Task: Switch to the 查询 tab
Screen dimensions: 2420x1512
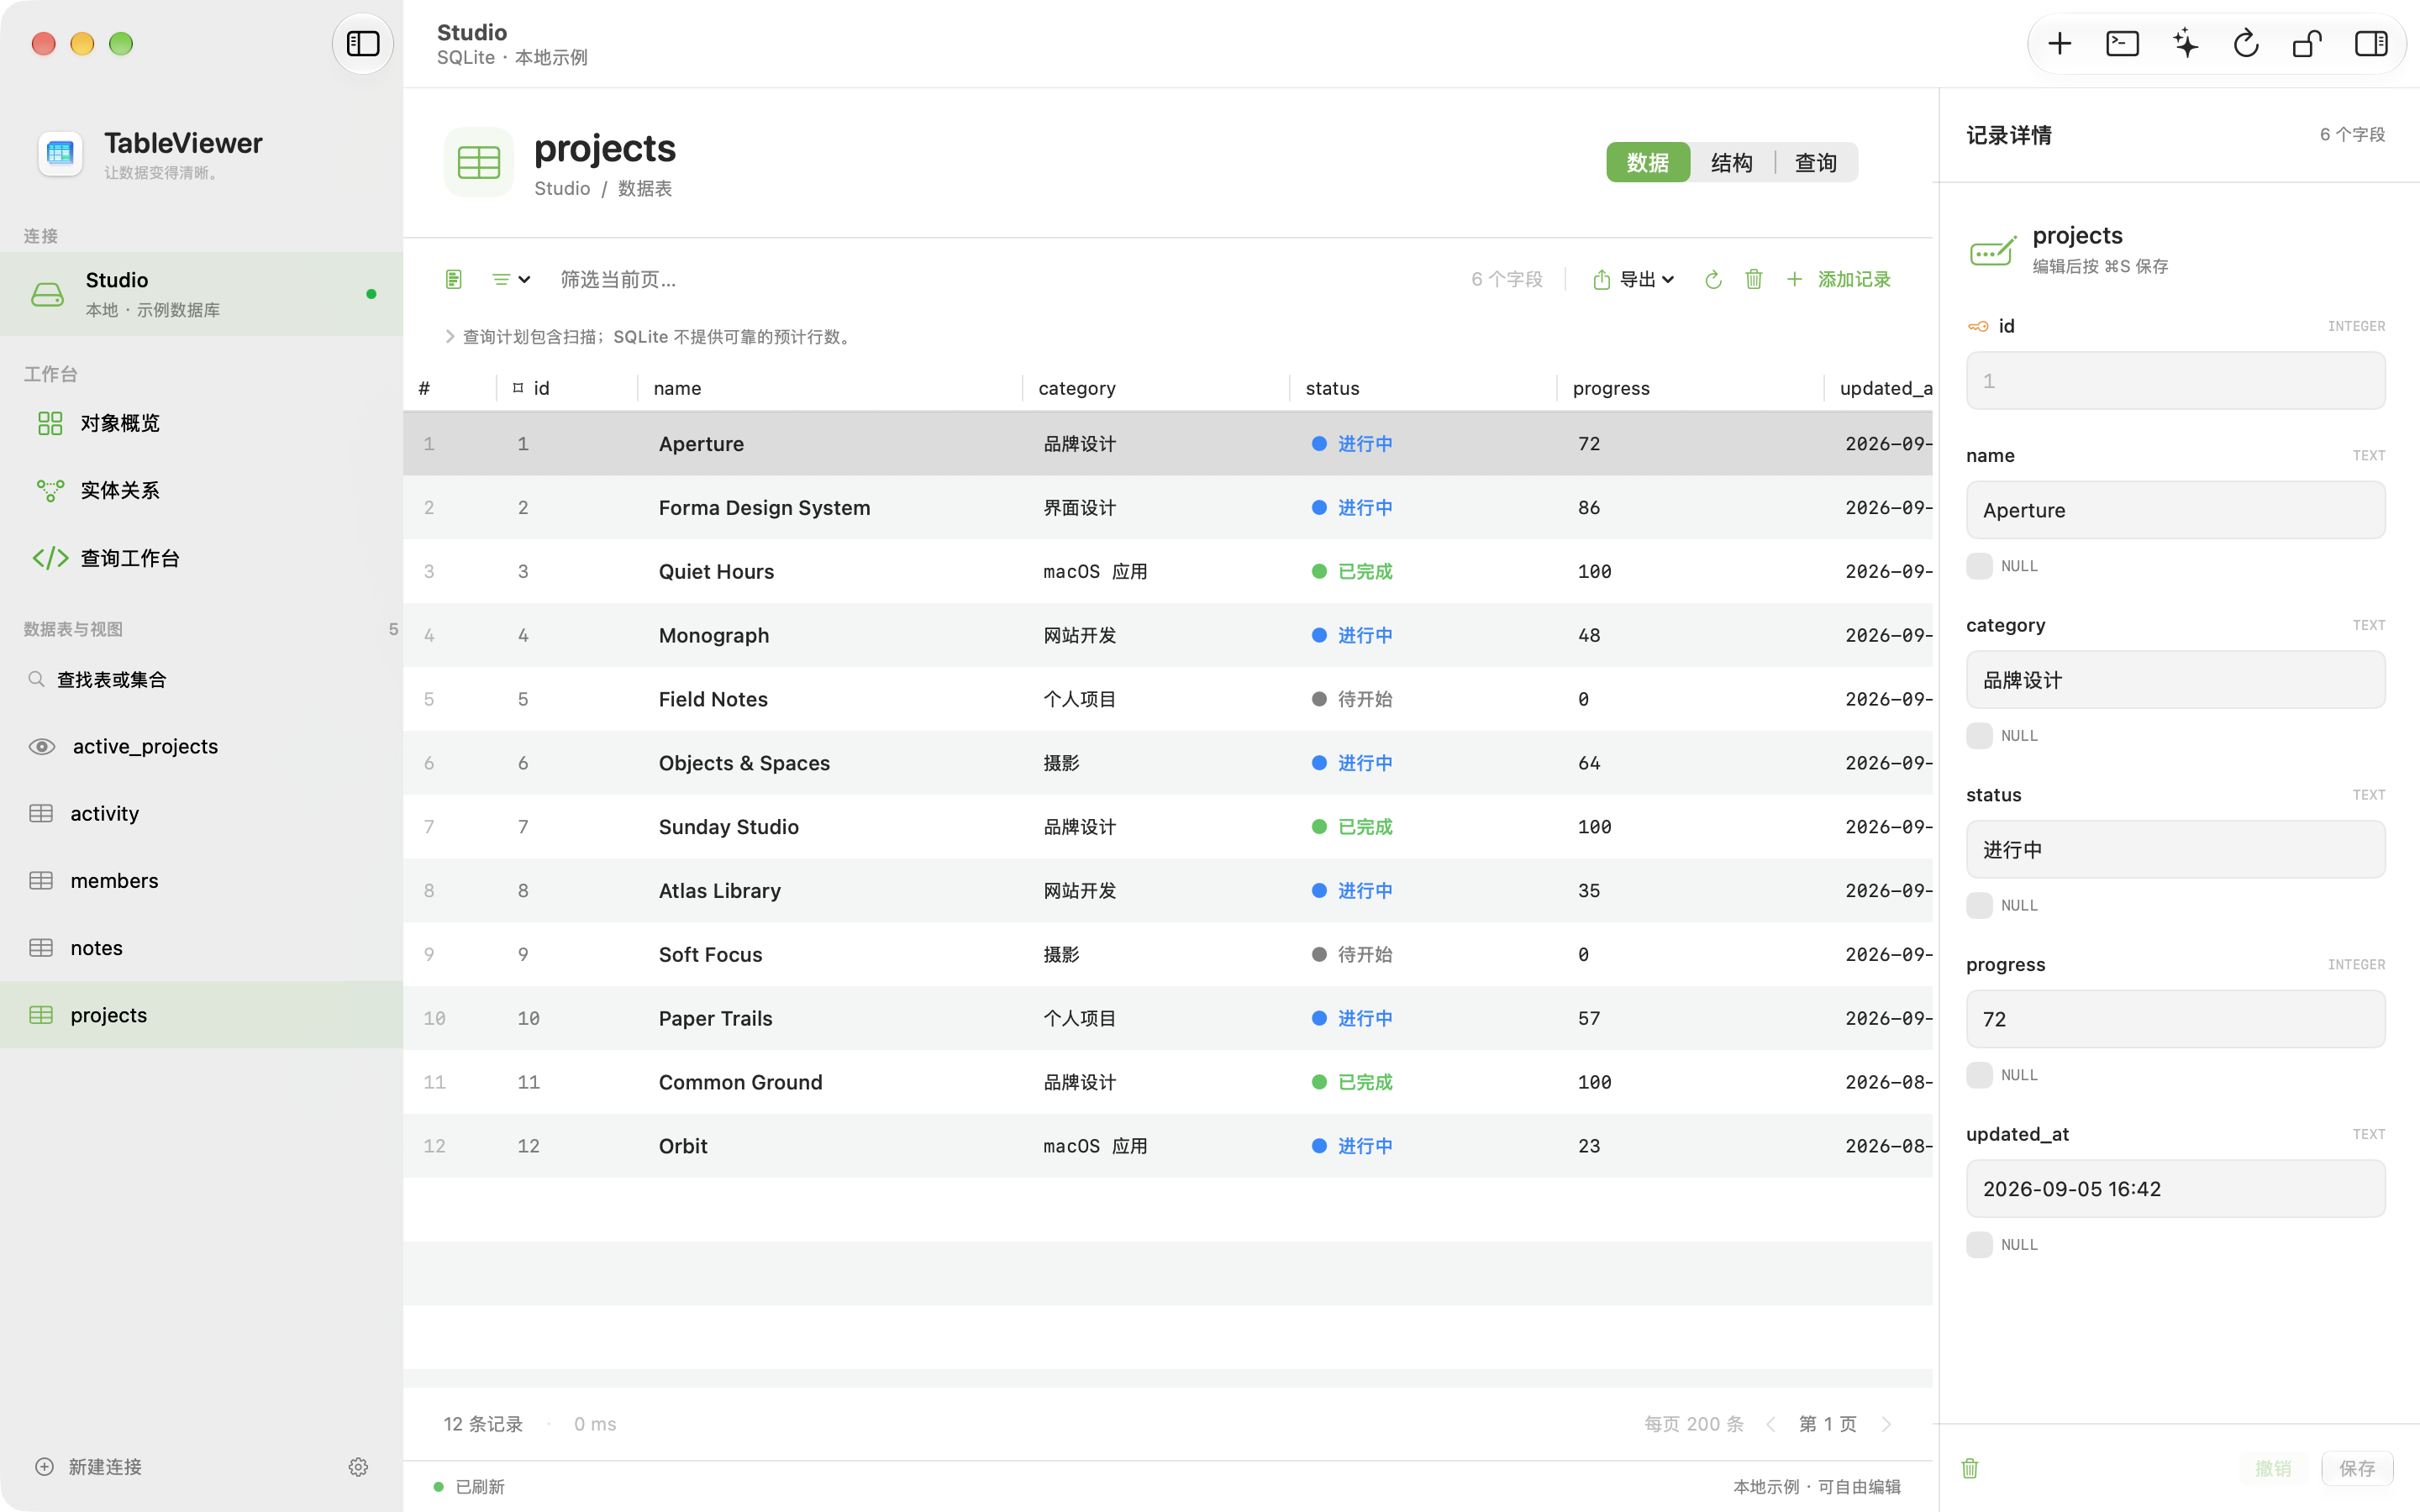Action: 1815,162
